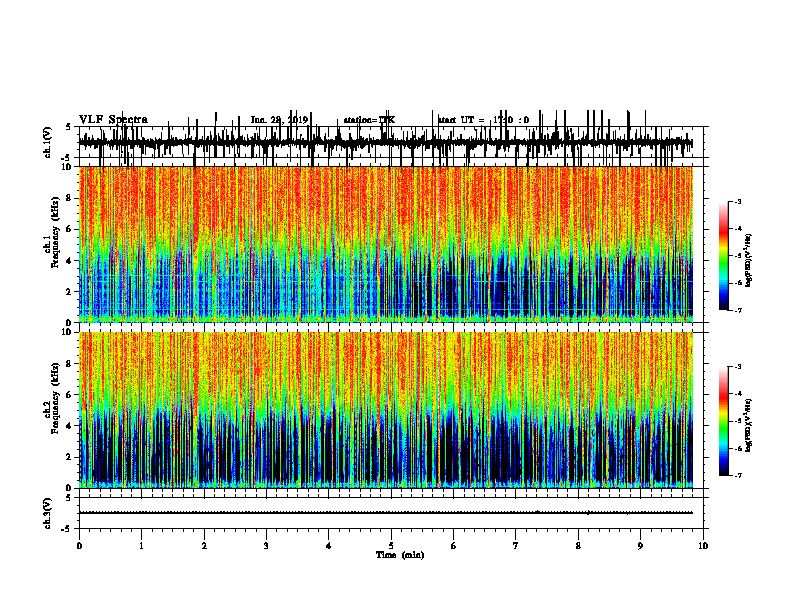Click the ch.1 spectrogram color bar
The height and width of the screenshot is (612, 792).
[x=724, y=256]
